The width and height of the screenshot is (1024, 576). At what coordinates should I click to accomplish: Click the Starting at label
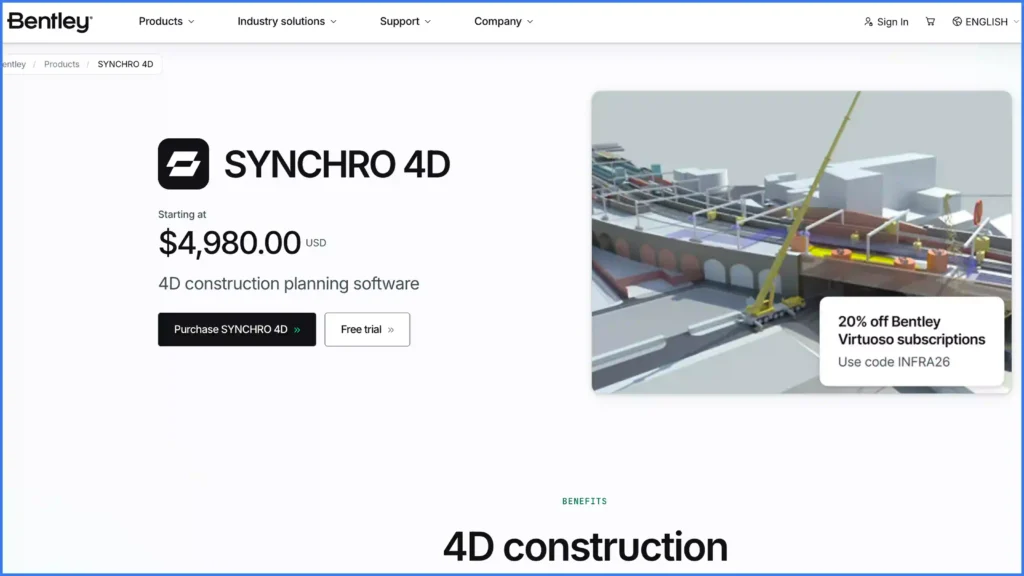pos(182,214)
